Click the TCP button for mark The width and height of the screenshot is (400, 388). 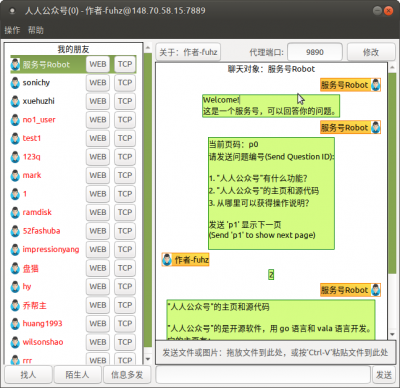[125, 175]
